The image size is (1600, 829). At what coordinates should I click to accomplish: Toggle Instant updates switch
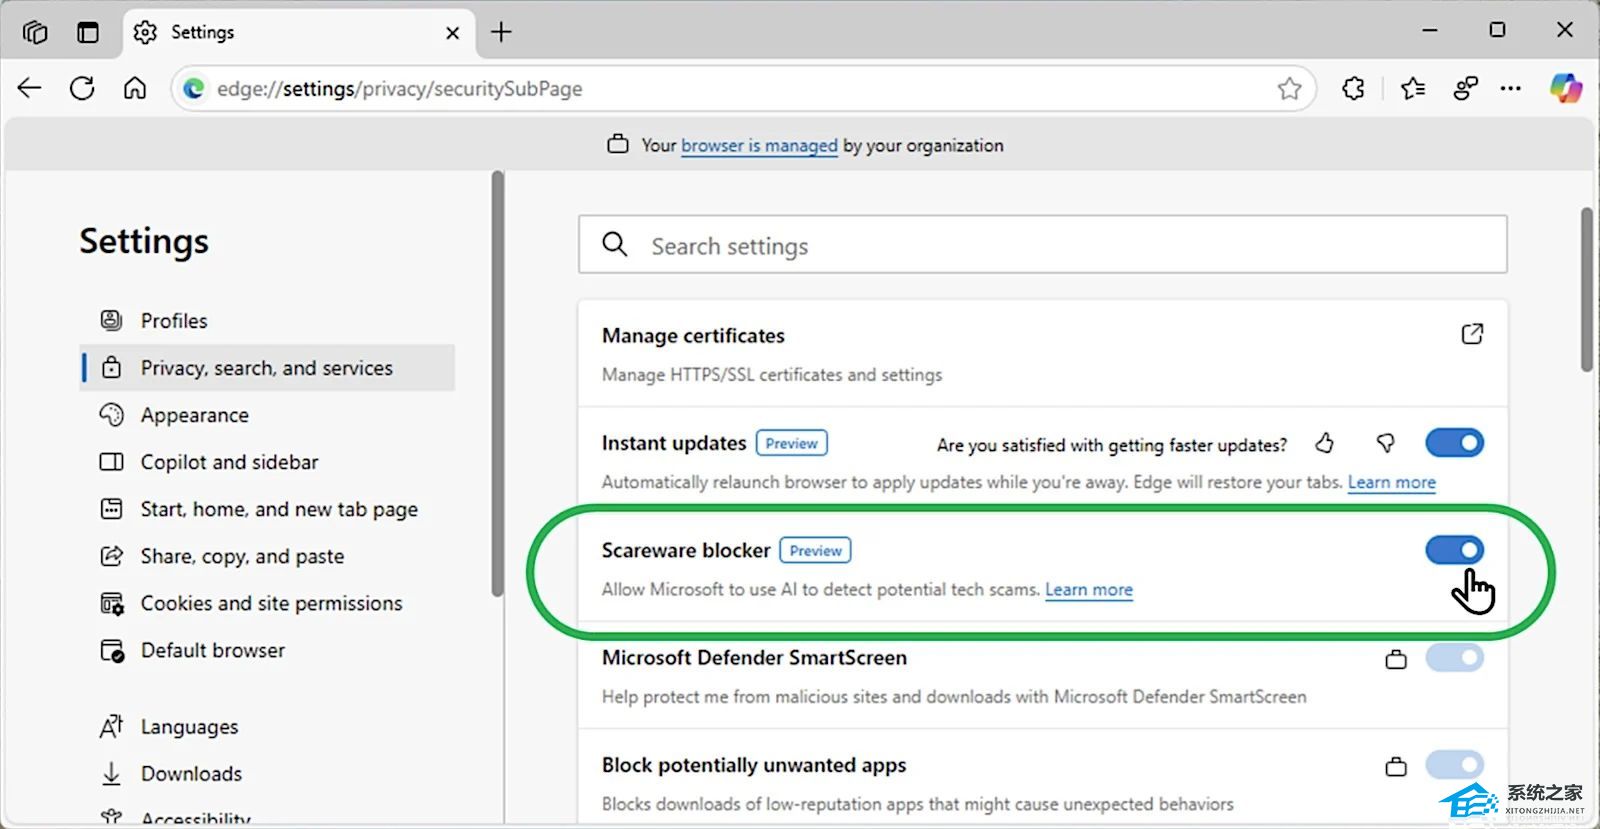click(x=1454, y=443)
